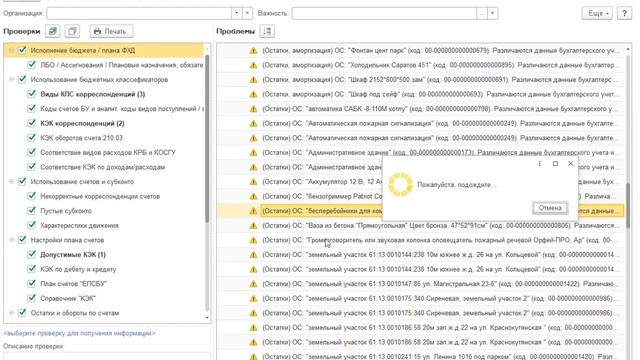The width and height of the screenshot is (640, 360).
Task: Click the Отмена button in wait dialog
Action: 550,208
